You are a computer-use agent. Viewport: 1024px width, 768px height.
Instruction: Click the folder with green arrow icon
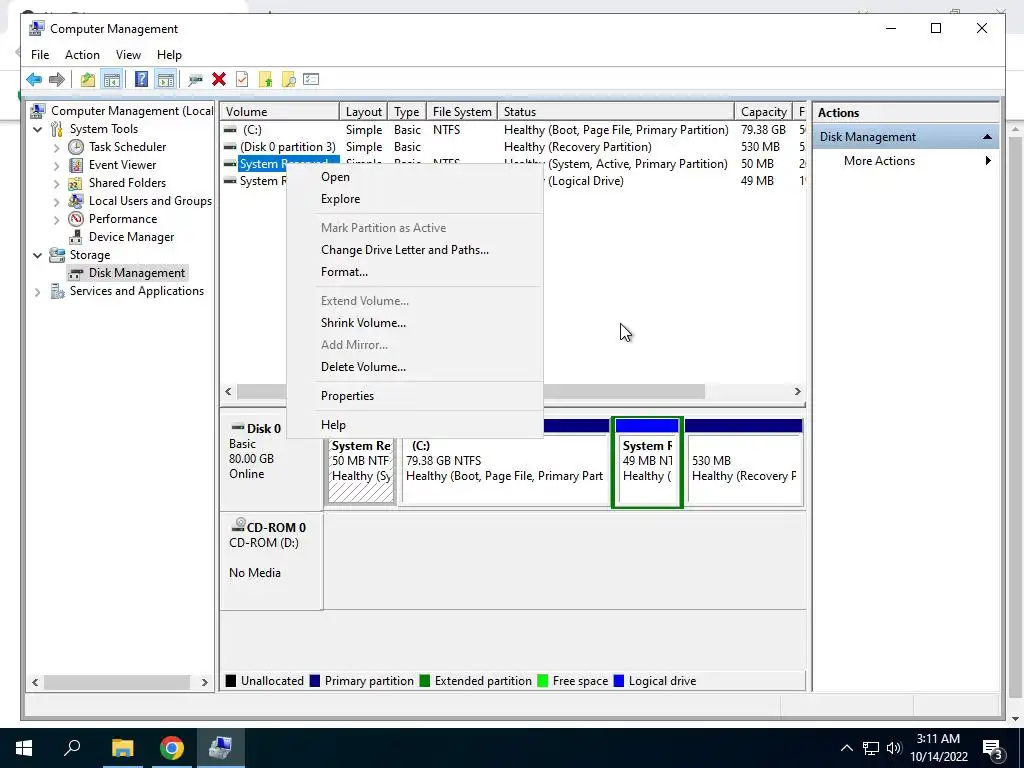(265, 80)
